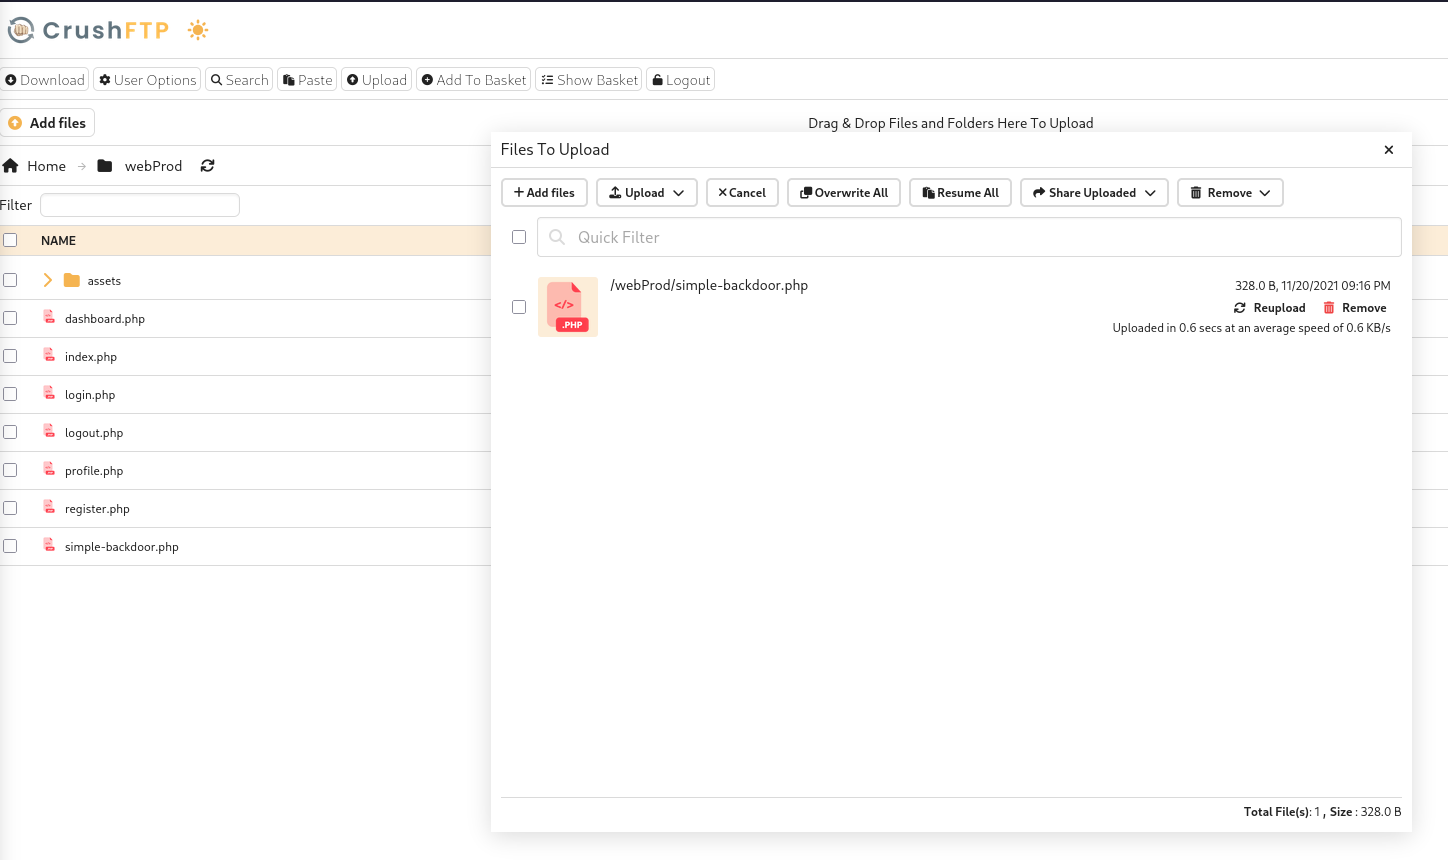This screenshot has width=1448, height=860.
Task: Click the Reupload icon for simple-backdoor.php
Action: click(1240, 308)
